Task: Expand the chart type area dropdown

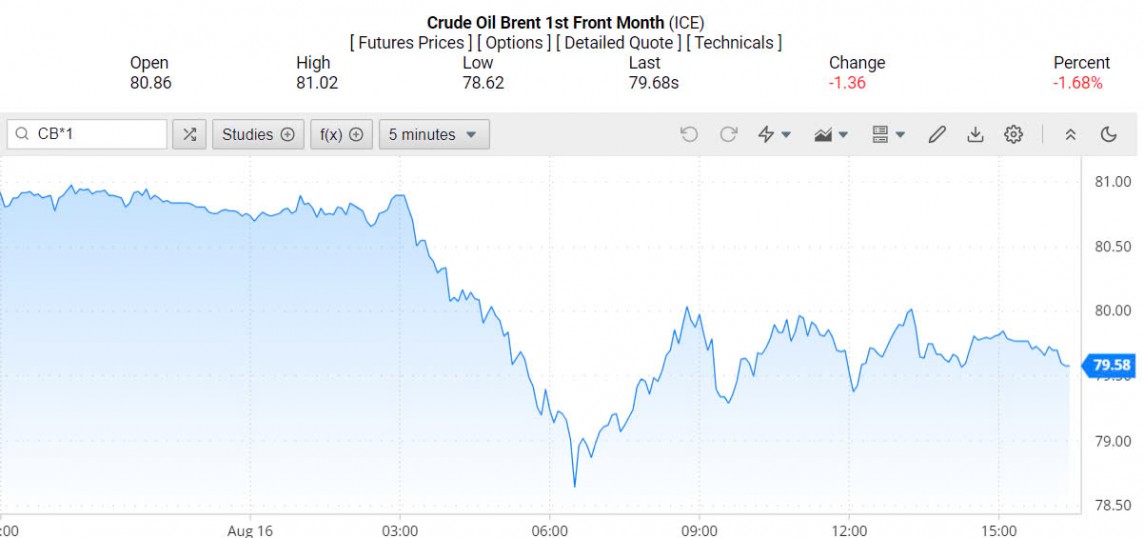Action: [831, 134]
